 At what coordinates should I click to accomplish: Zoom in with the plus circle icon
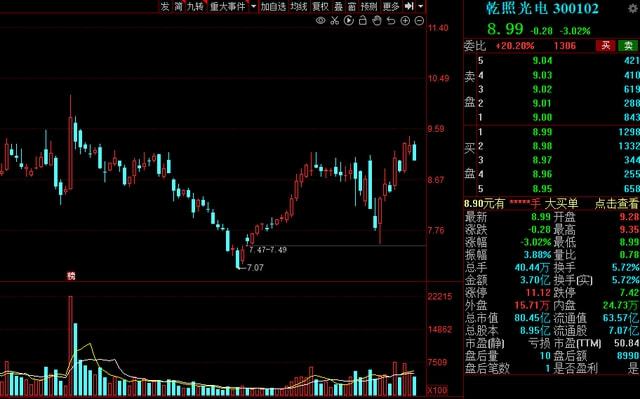[x=405, y=20]
